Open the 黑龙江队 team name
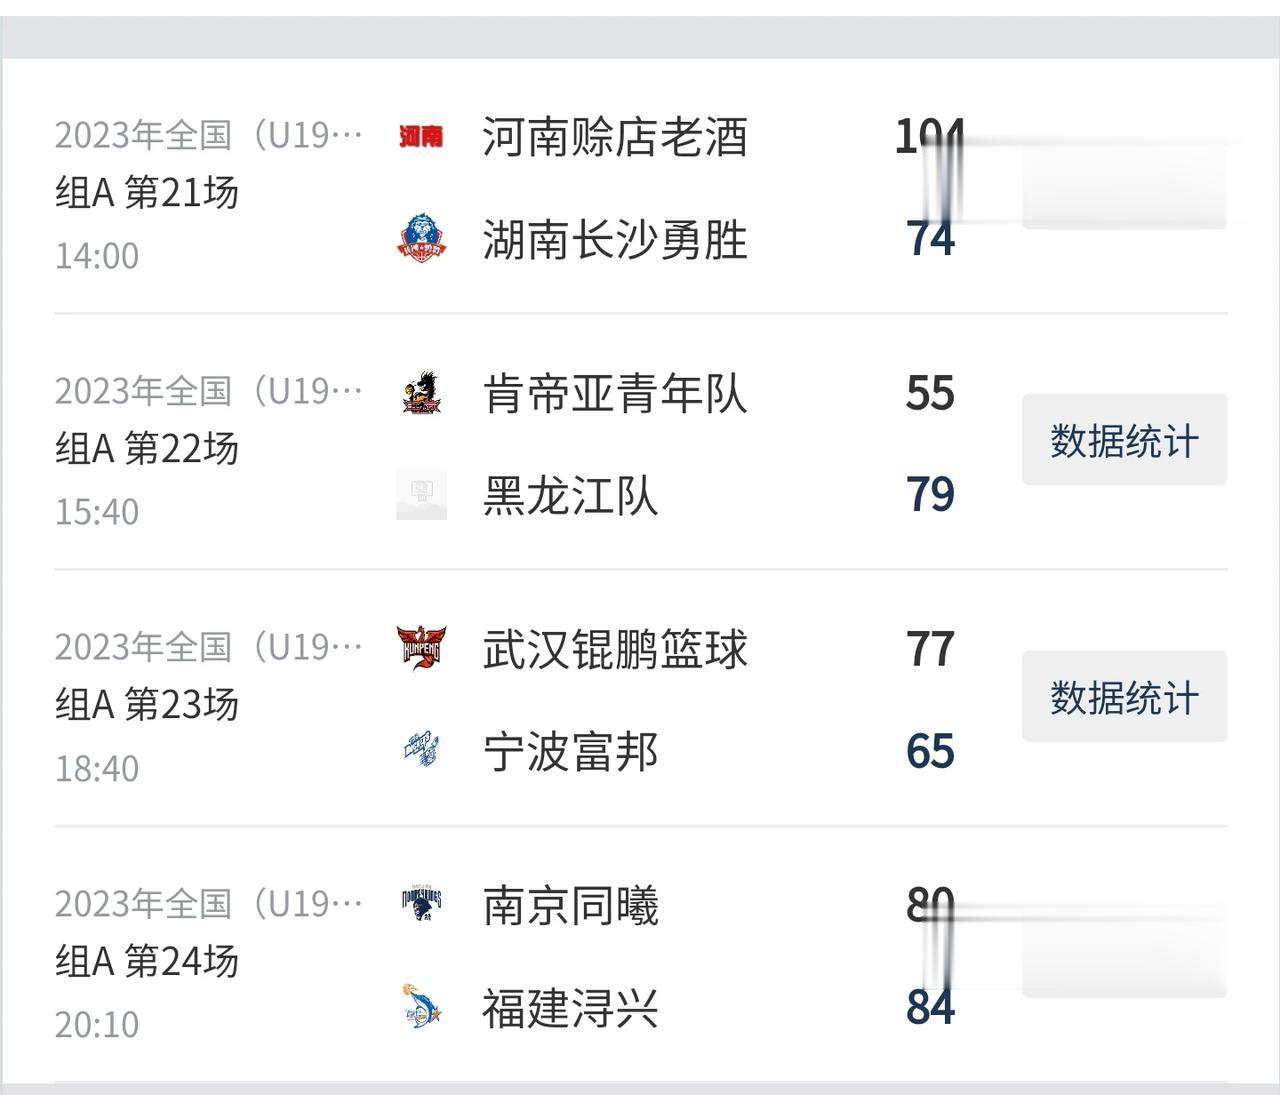The width and height of the screenshot is (1280, 1095). pos(570,496)
